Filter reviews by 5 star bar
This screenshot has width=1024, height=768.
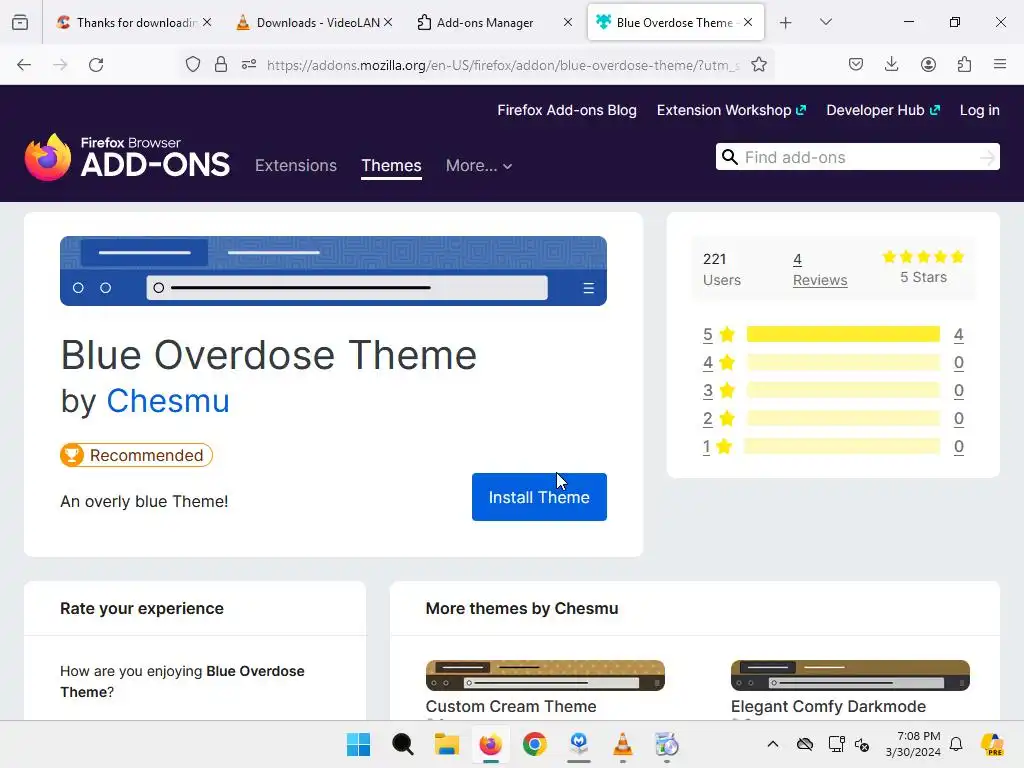coord(843,334)
